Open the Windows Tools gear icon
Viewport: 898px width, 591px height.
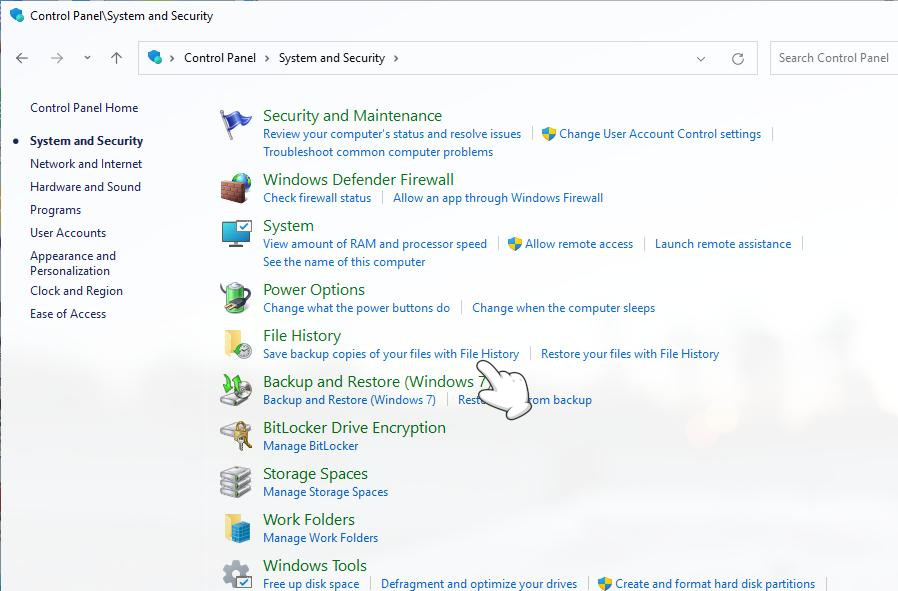236,574
